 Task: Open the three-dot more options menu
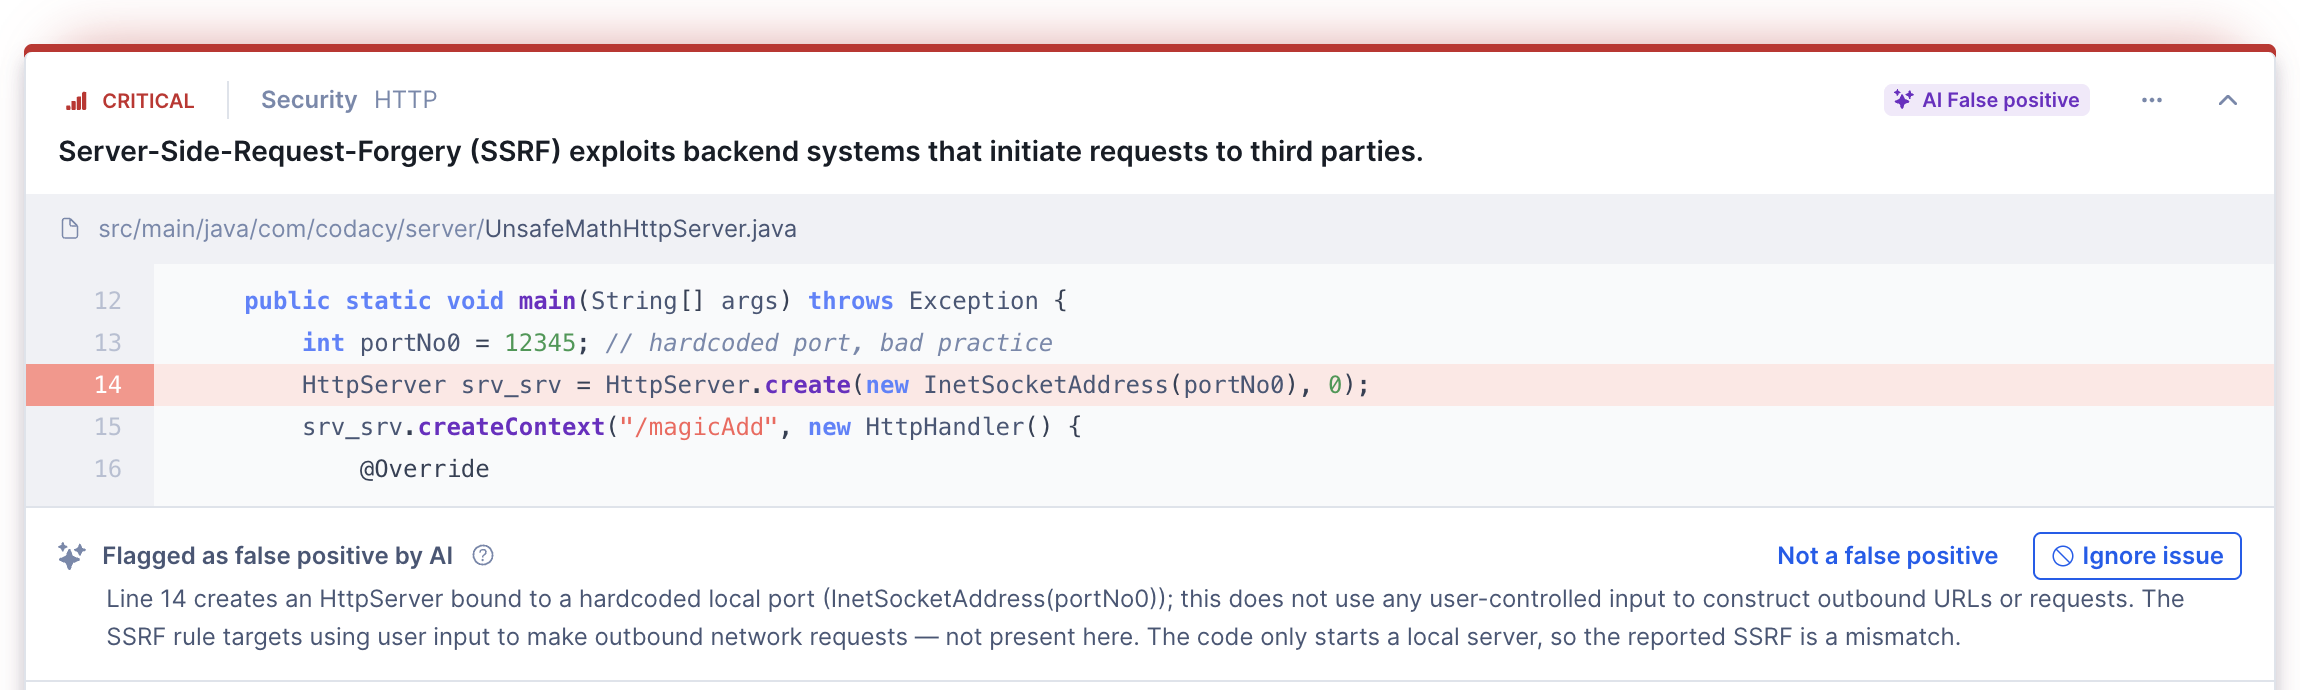(2152, 100)
